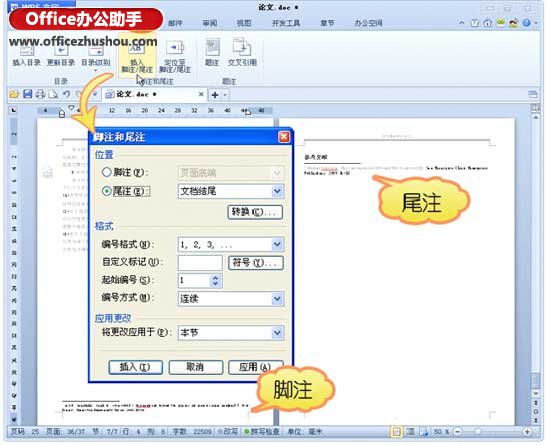
Task: Click the Insert (插入) dialog button
Action: pos(135,367)
